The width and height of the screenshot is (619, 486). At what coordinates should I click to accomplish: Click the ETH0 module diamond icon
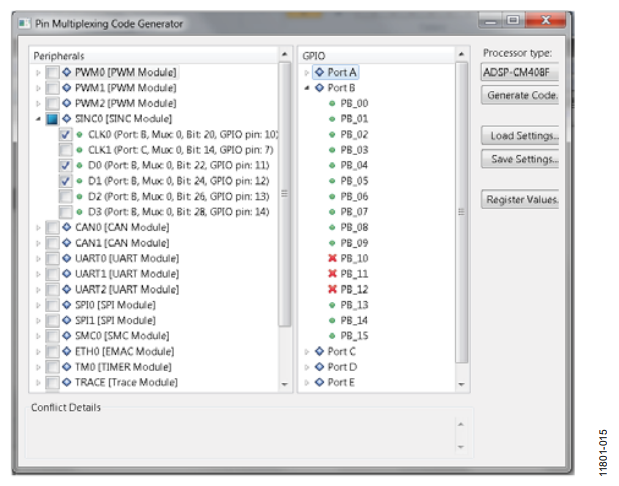click(67, 351)
